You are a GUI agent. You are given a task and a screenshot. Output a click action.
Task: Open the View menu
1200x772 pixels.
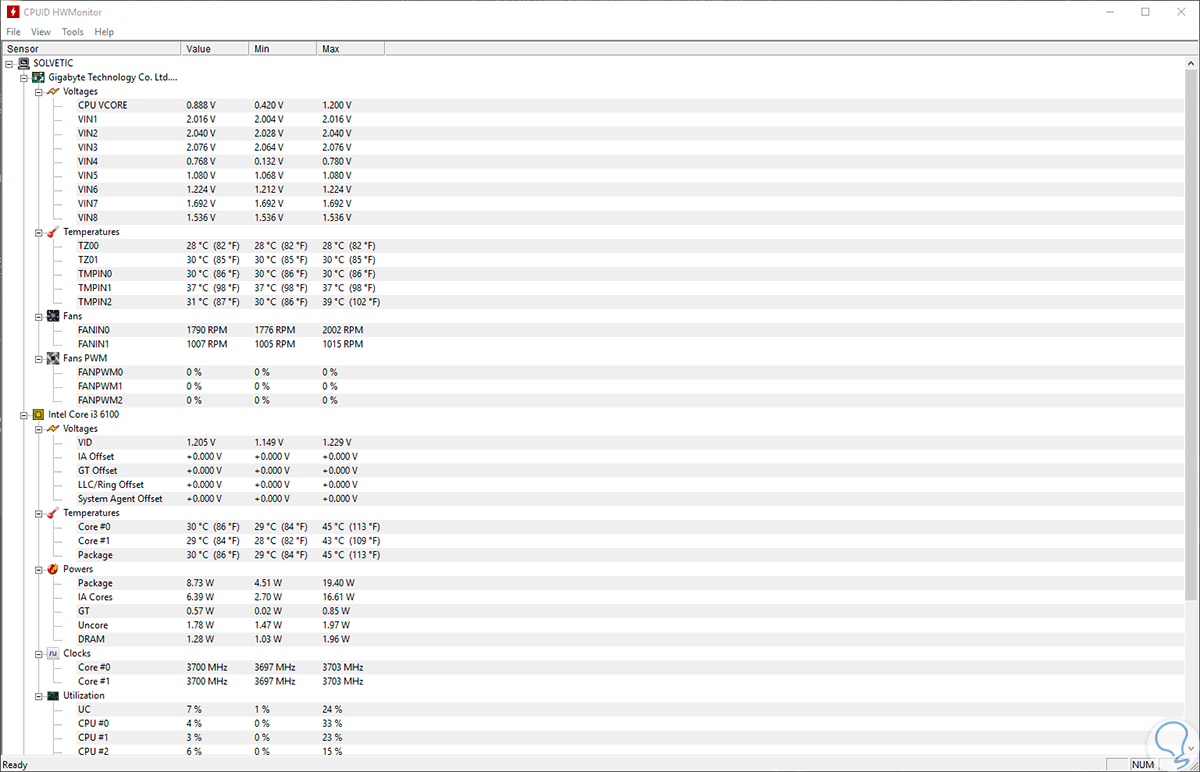41,32
